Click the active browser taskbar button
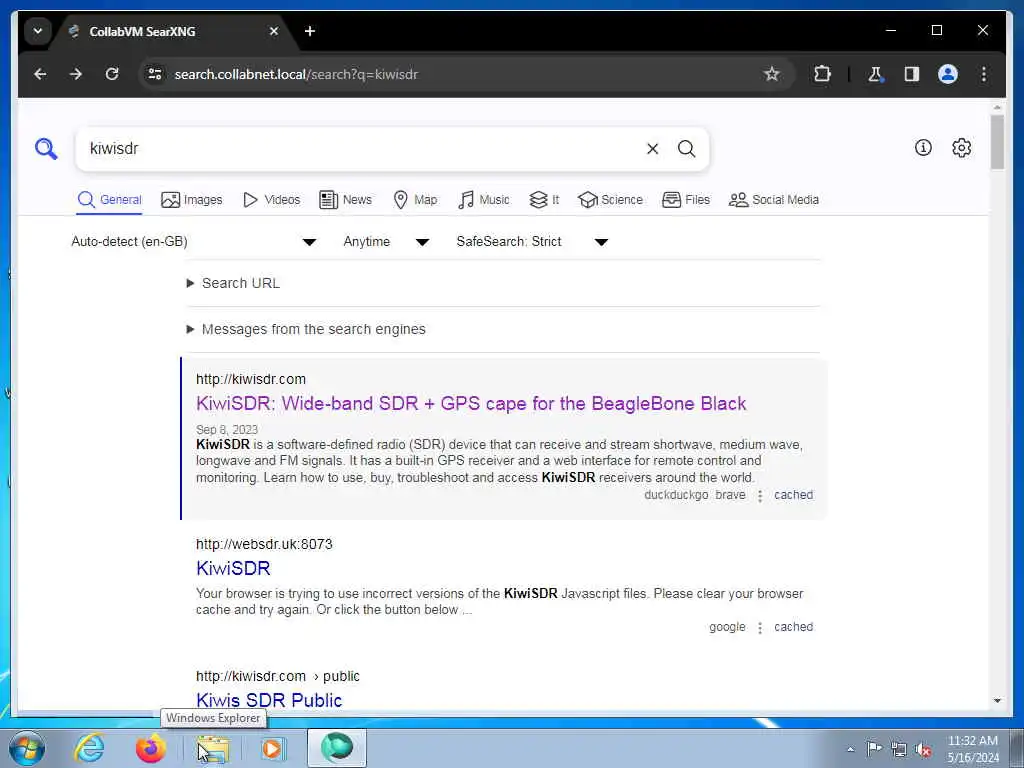Screen dimensions: 1024x768 pos(336,748)
